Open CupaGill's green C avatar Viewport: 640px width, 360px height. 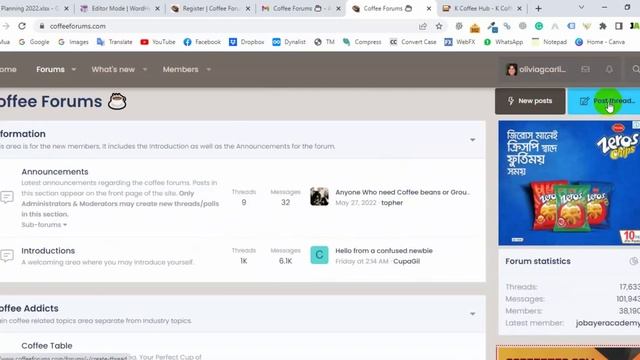(x=319, y=255)
